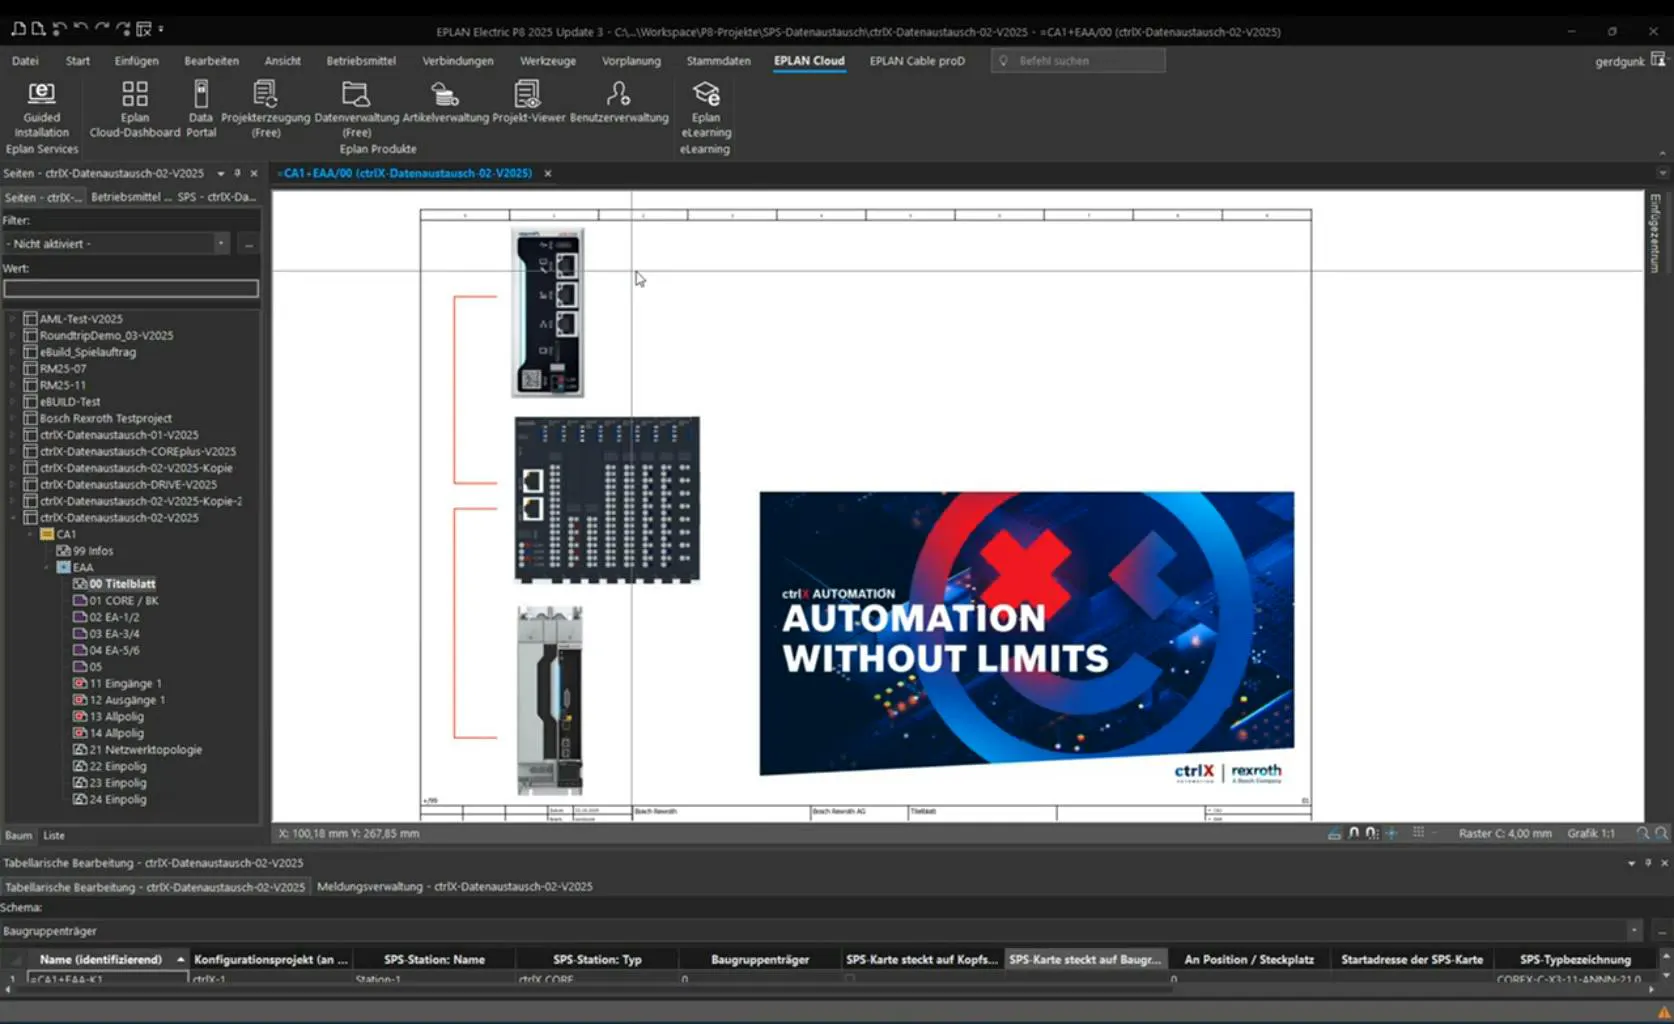Select page 11 Eingänge 1
1674x1024 pixels.
pyautogui.click(x=125, y=684)
